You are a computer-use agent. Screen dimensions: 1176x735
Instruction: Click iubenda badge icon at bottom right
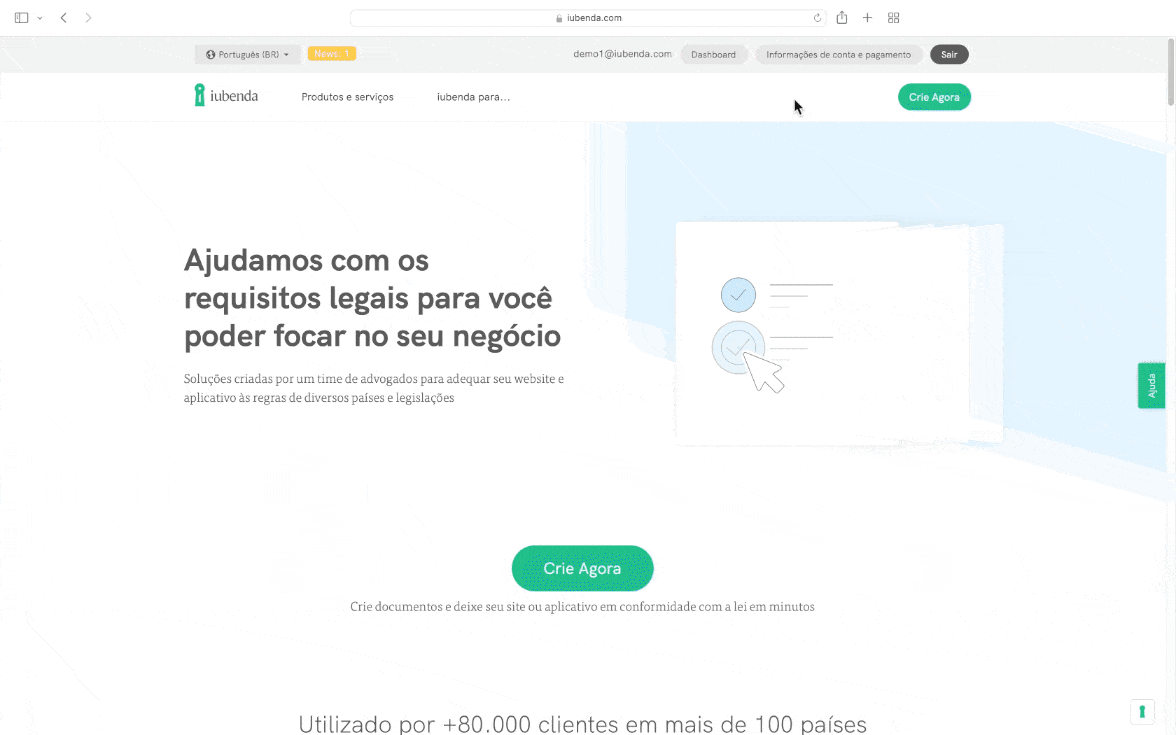click(1142, 711)
